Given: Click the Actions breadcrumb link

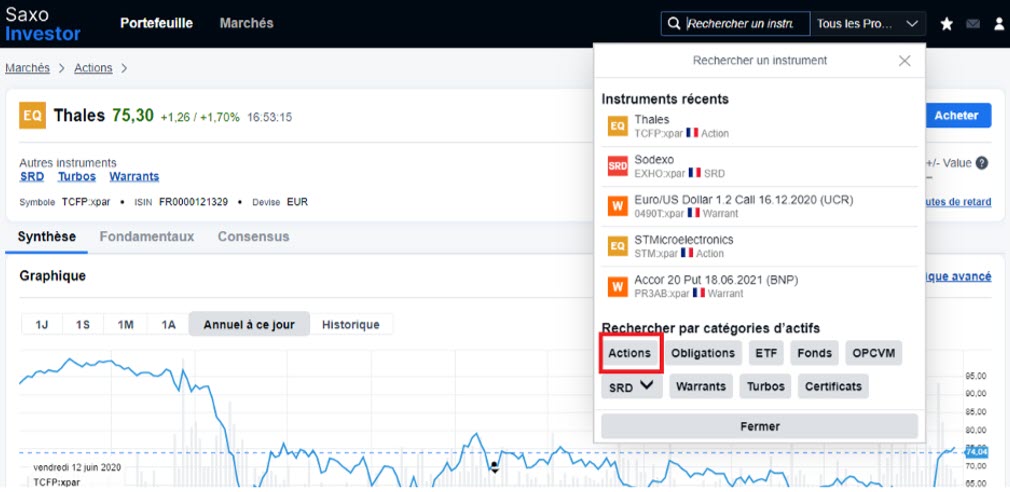Looking at the screenshot, I should click(93, 68).
